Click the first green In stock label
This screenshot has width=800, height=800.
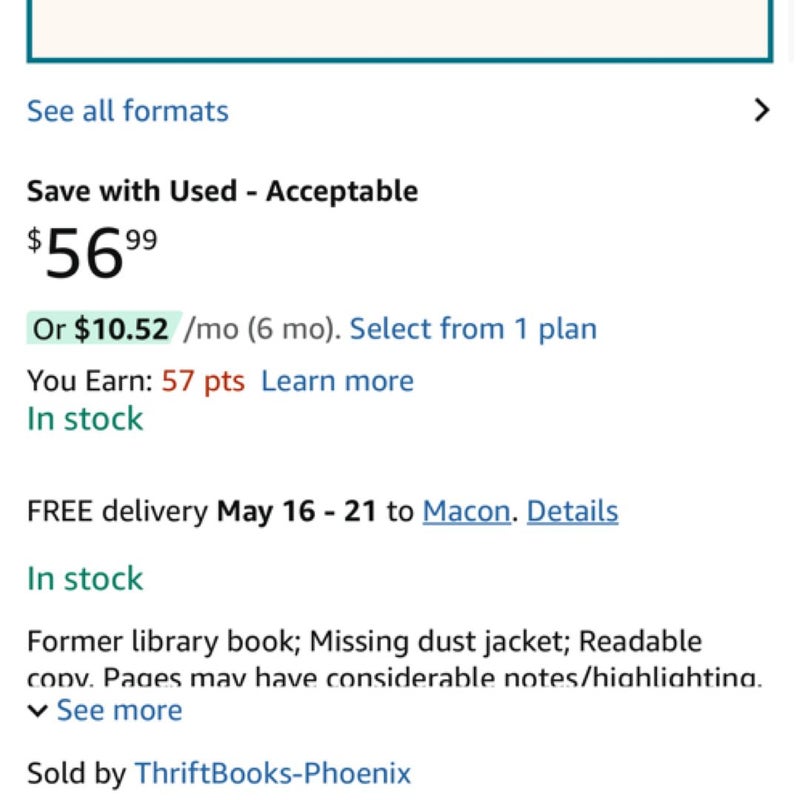[85, 419]
